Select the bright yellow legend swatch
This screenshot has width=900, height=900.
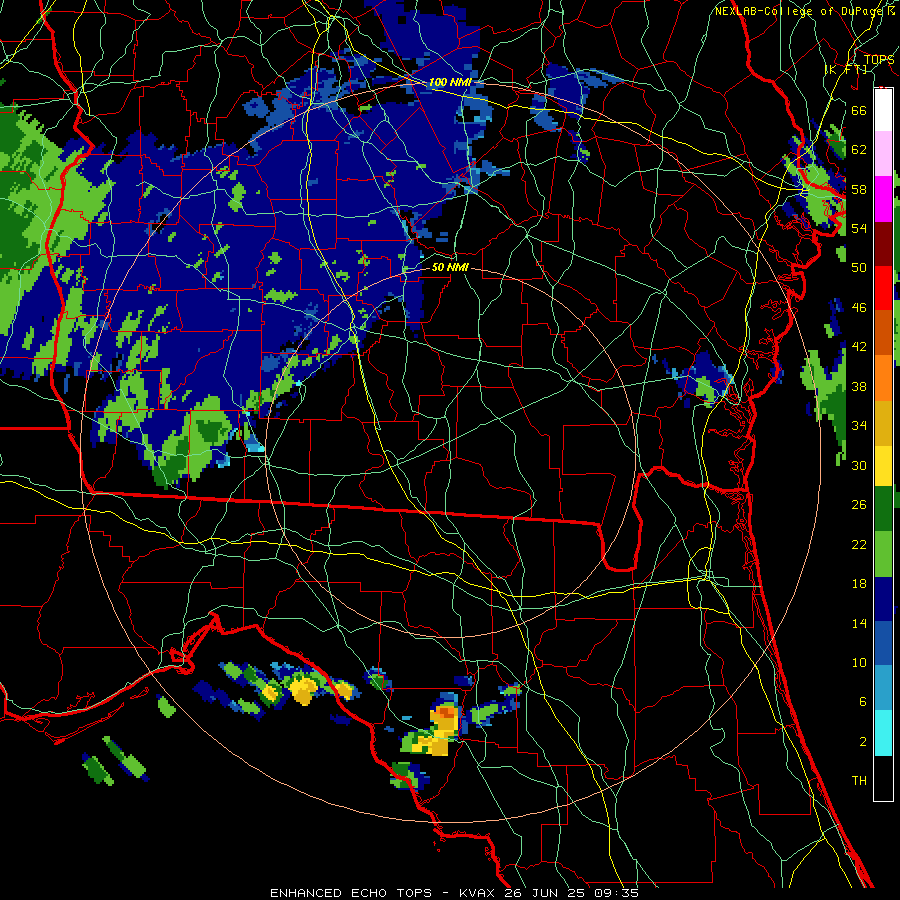[x=883, y=465]
